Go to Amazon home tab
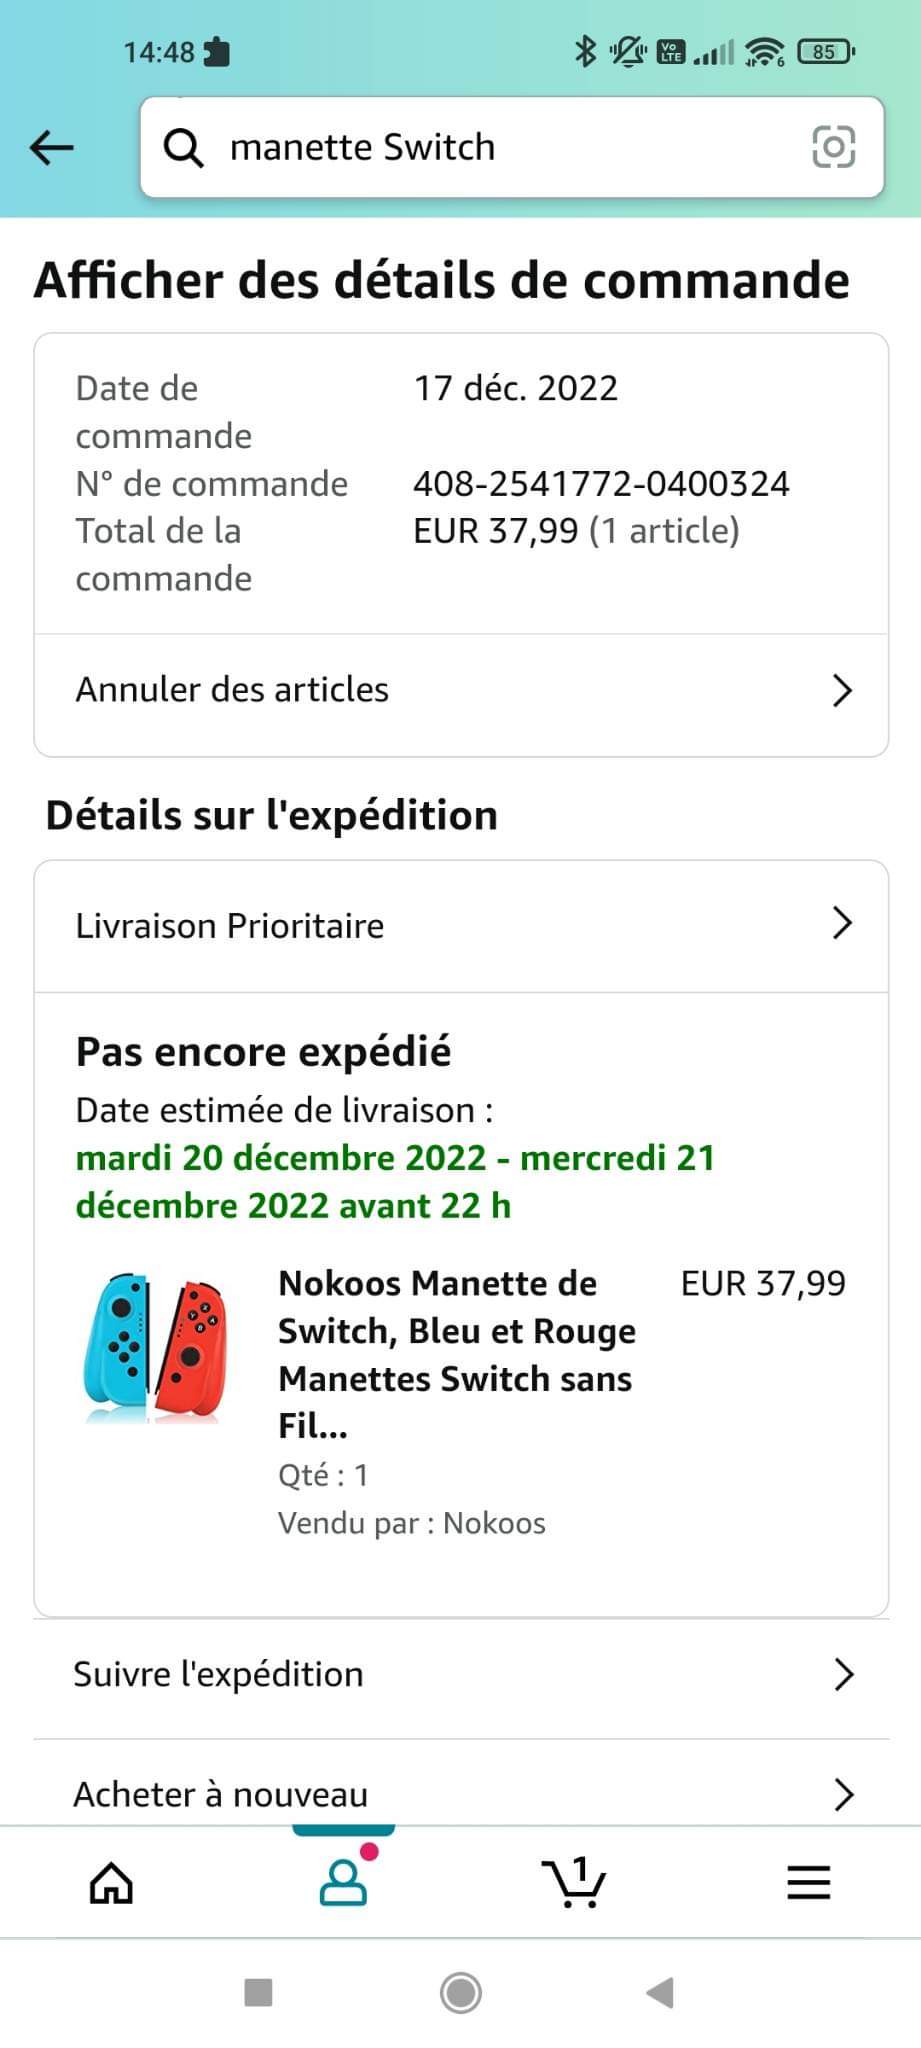 [x=111, y=1883]
